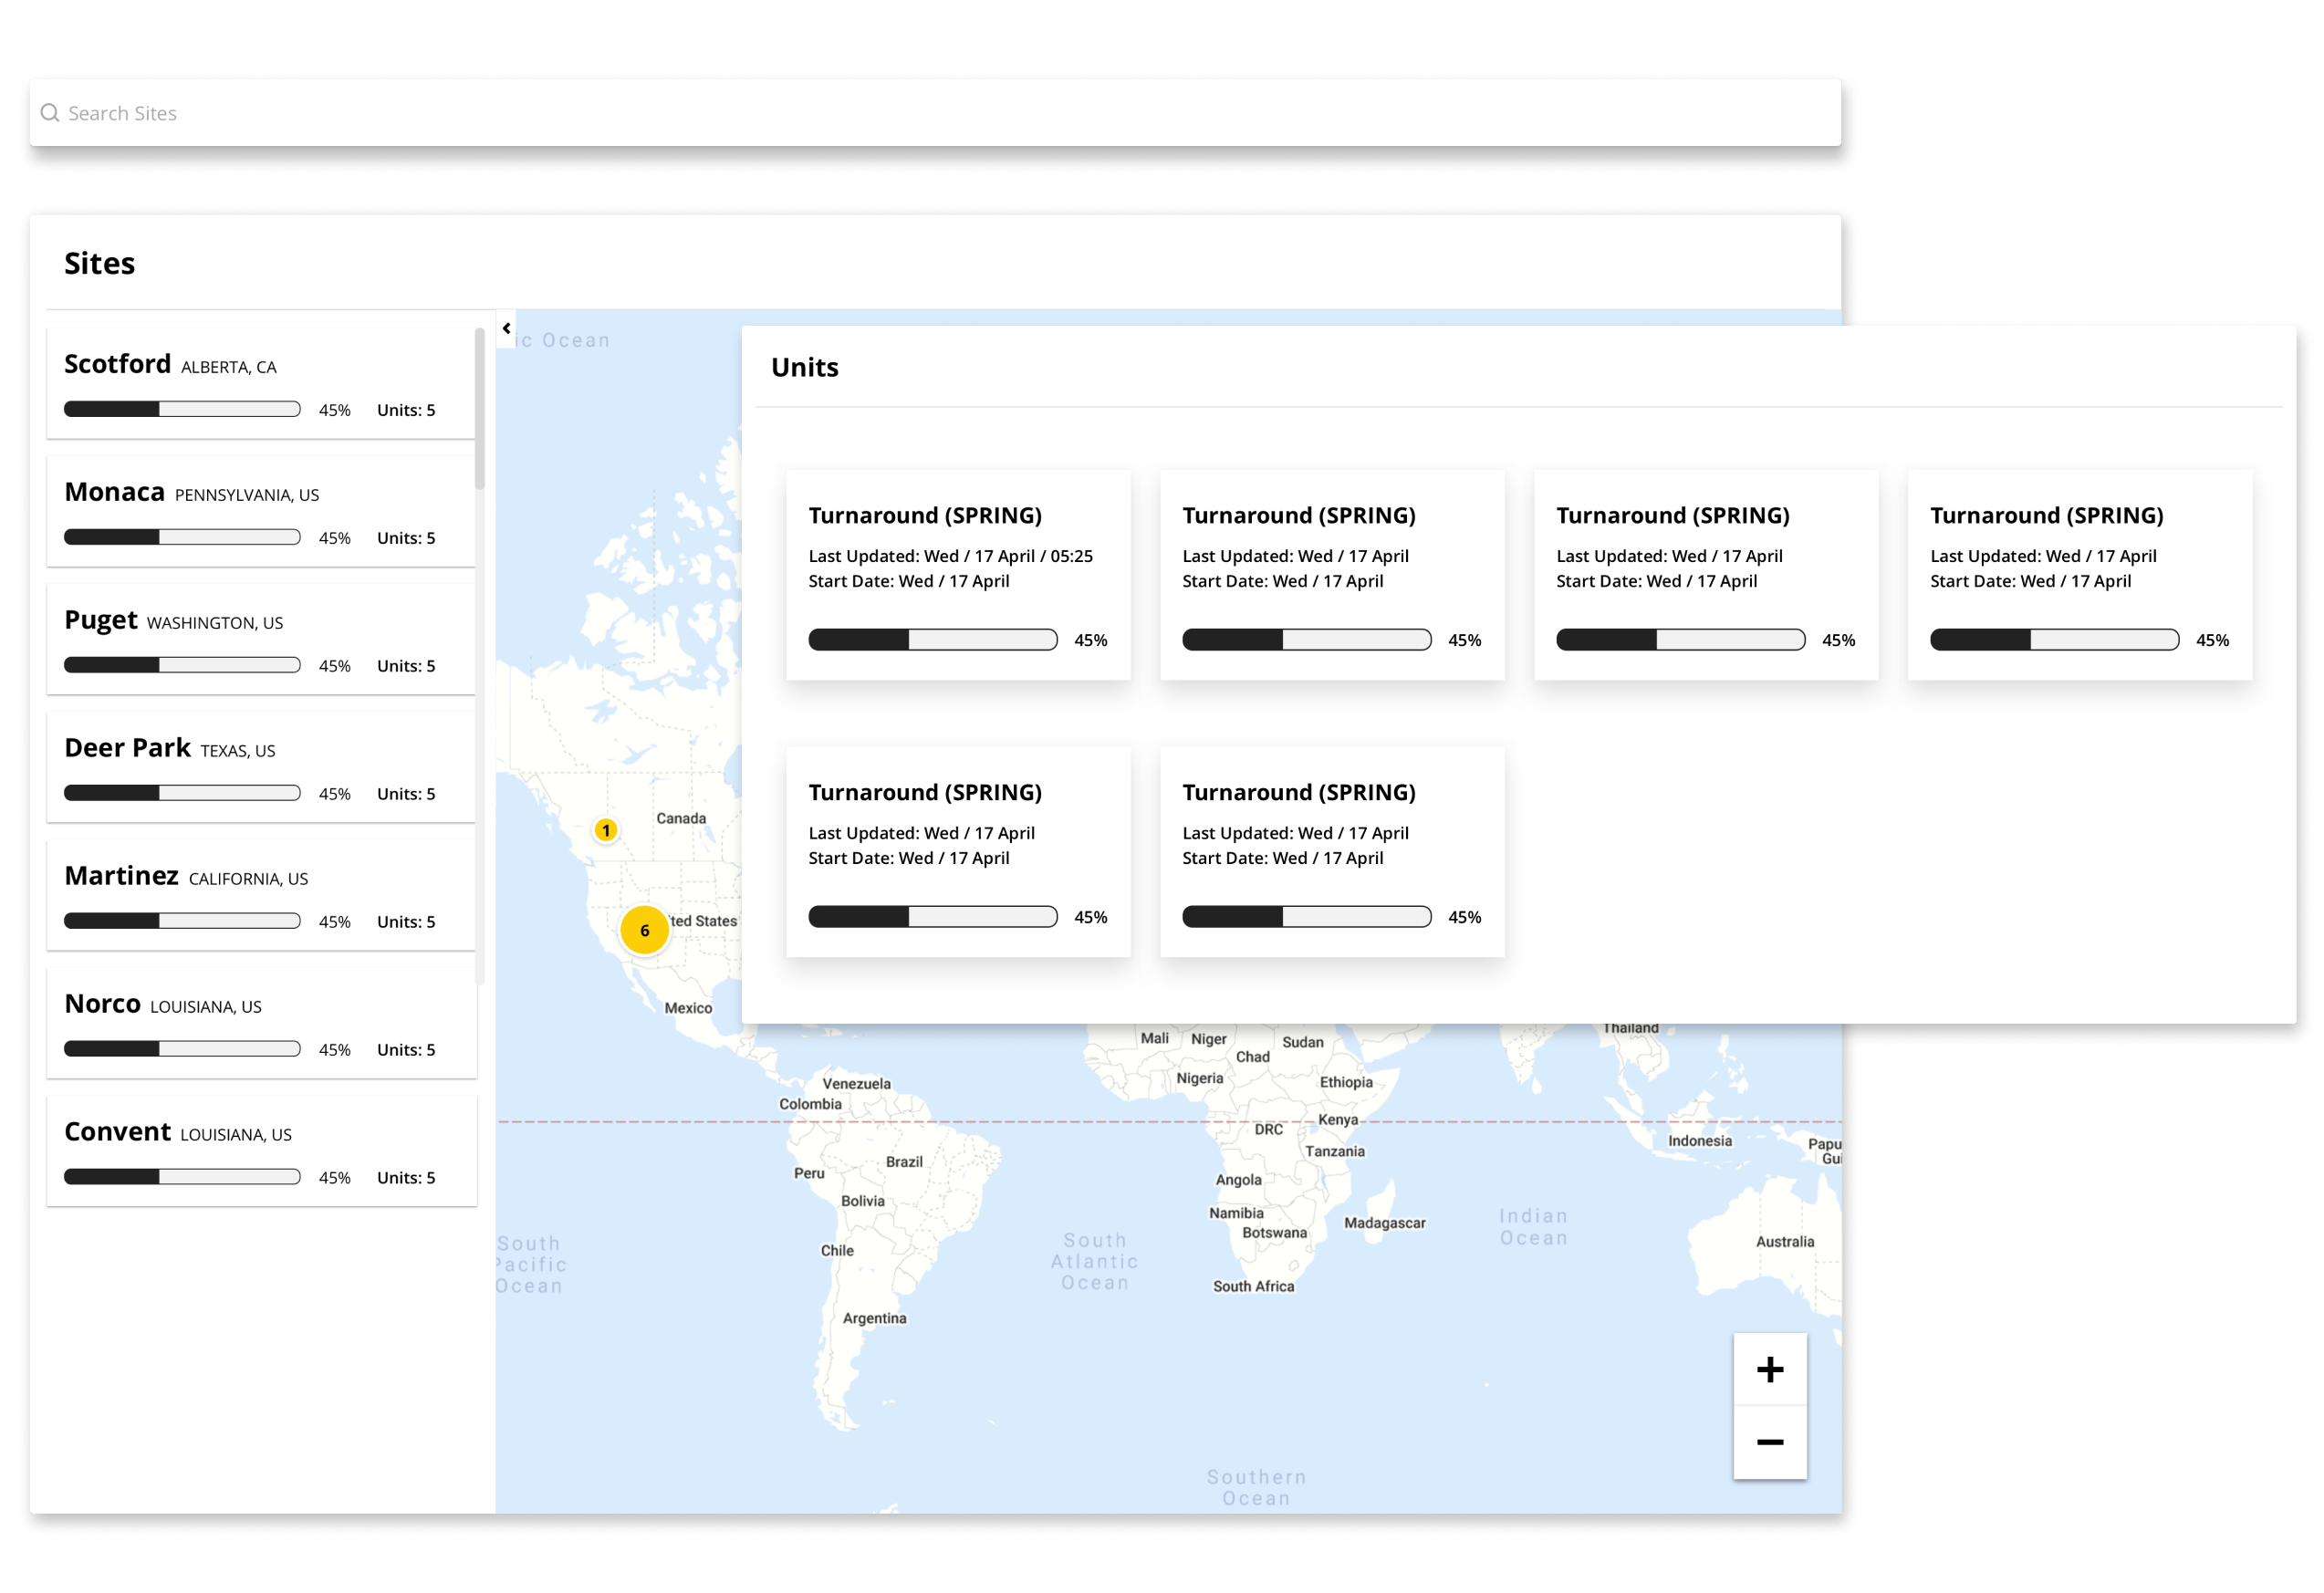This screenshot has height=1593, width=2324.
Task: Click the Brazil label on the map
Action: [x=904, y=1162]
